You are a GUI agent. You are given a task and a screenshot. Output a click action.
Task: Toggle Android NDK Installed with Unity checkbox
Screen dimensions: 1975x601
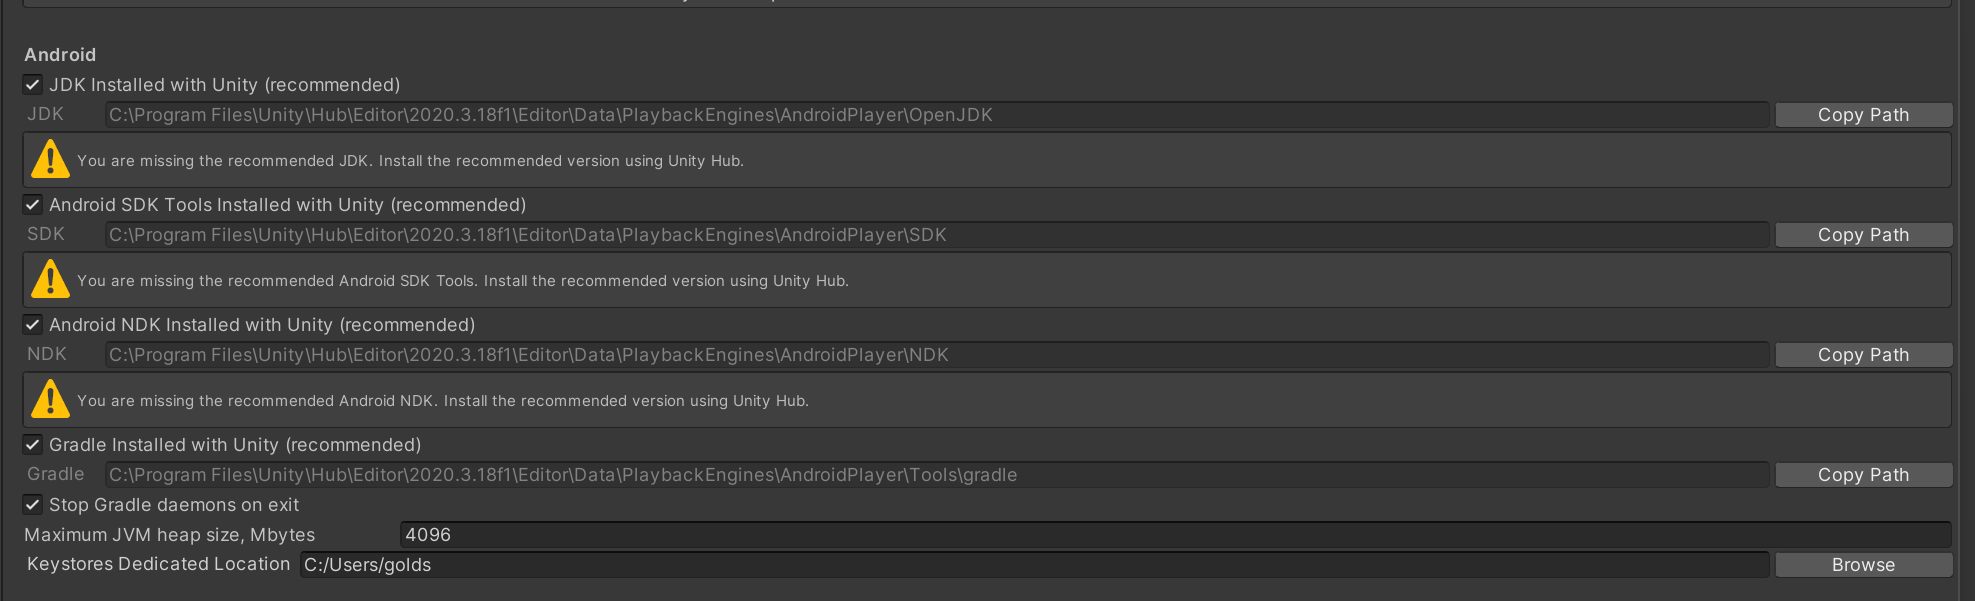click(x=33, y=325)
